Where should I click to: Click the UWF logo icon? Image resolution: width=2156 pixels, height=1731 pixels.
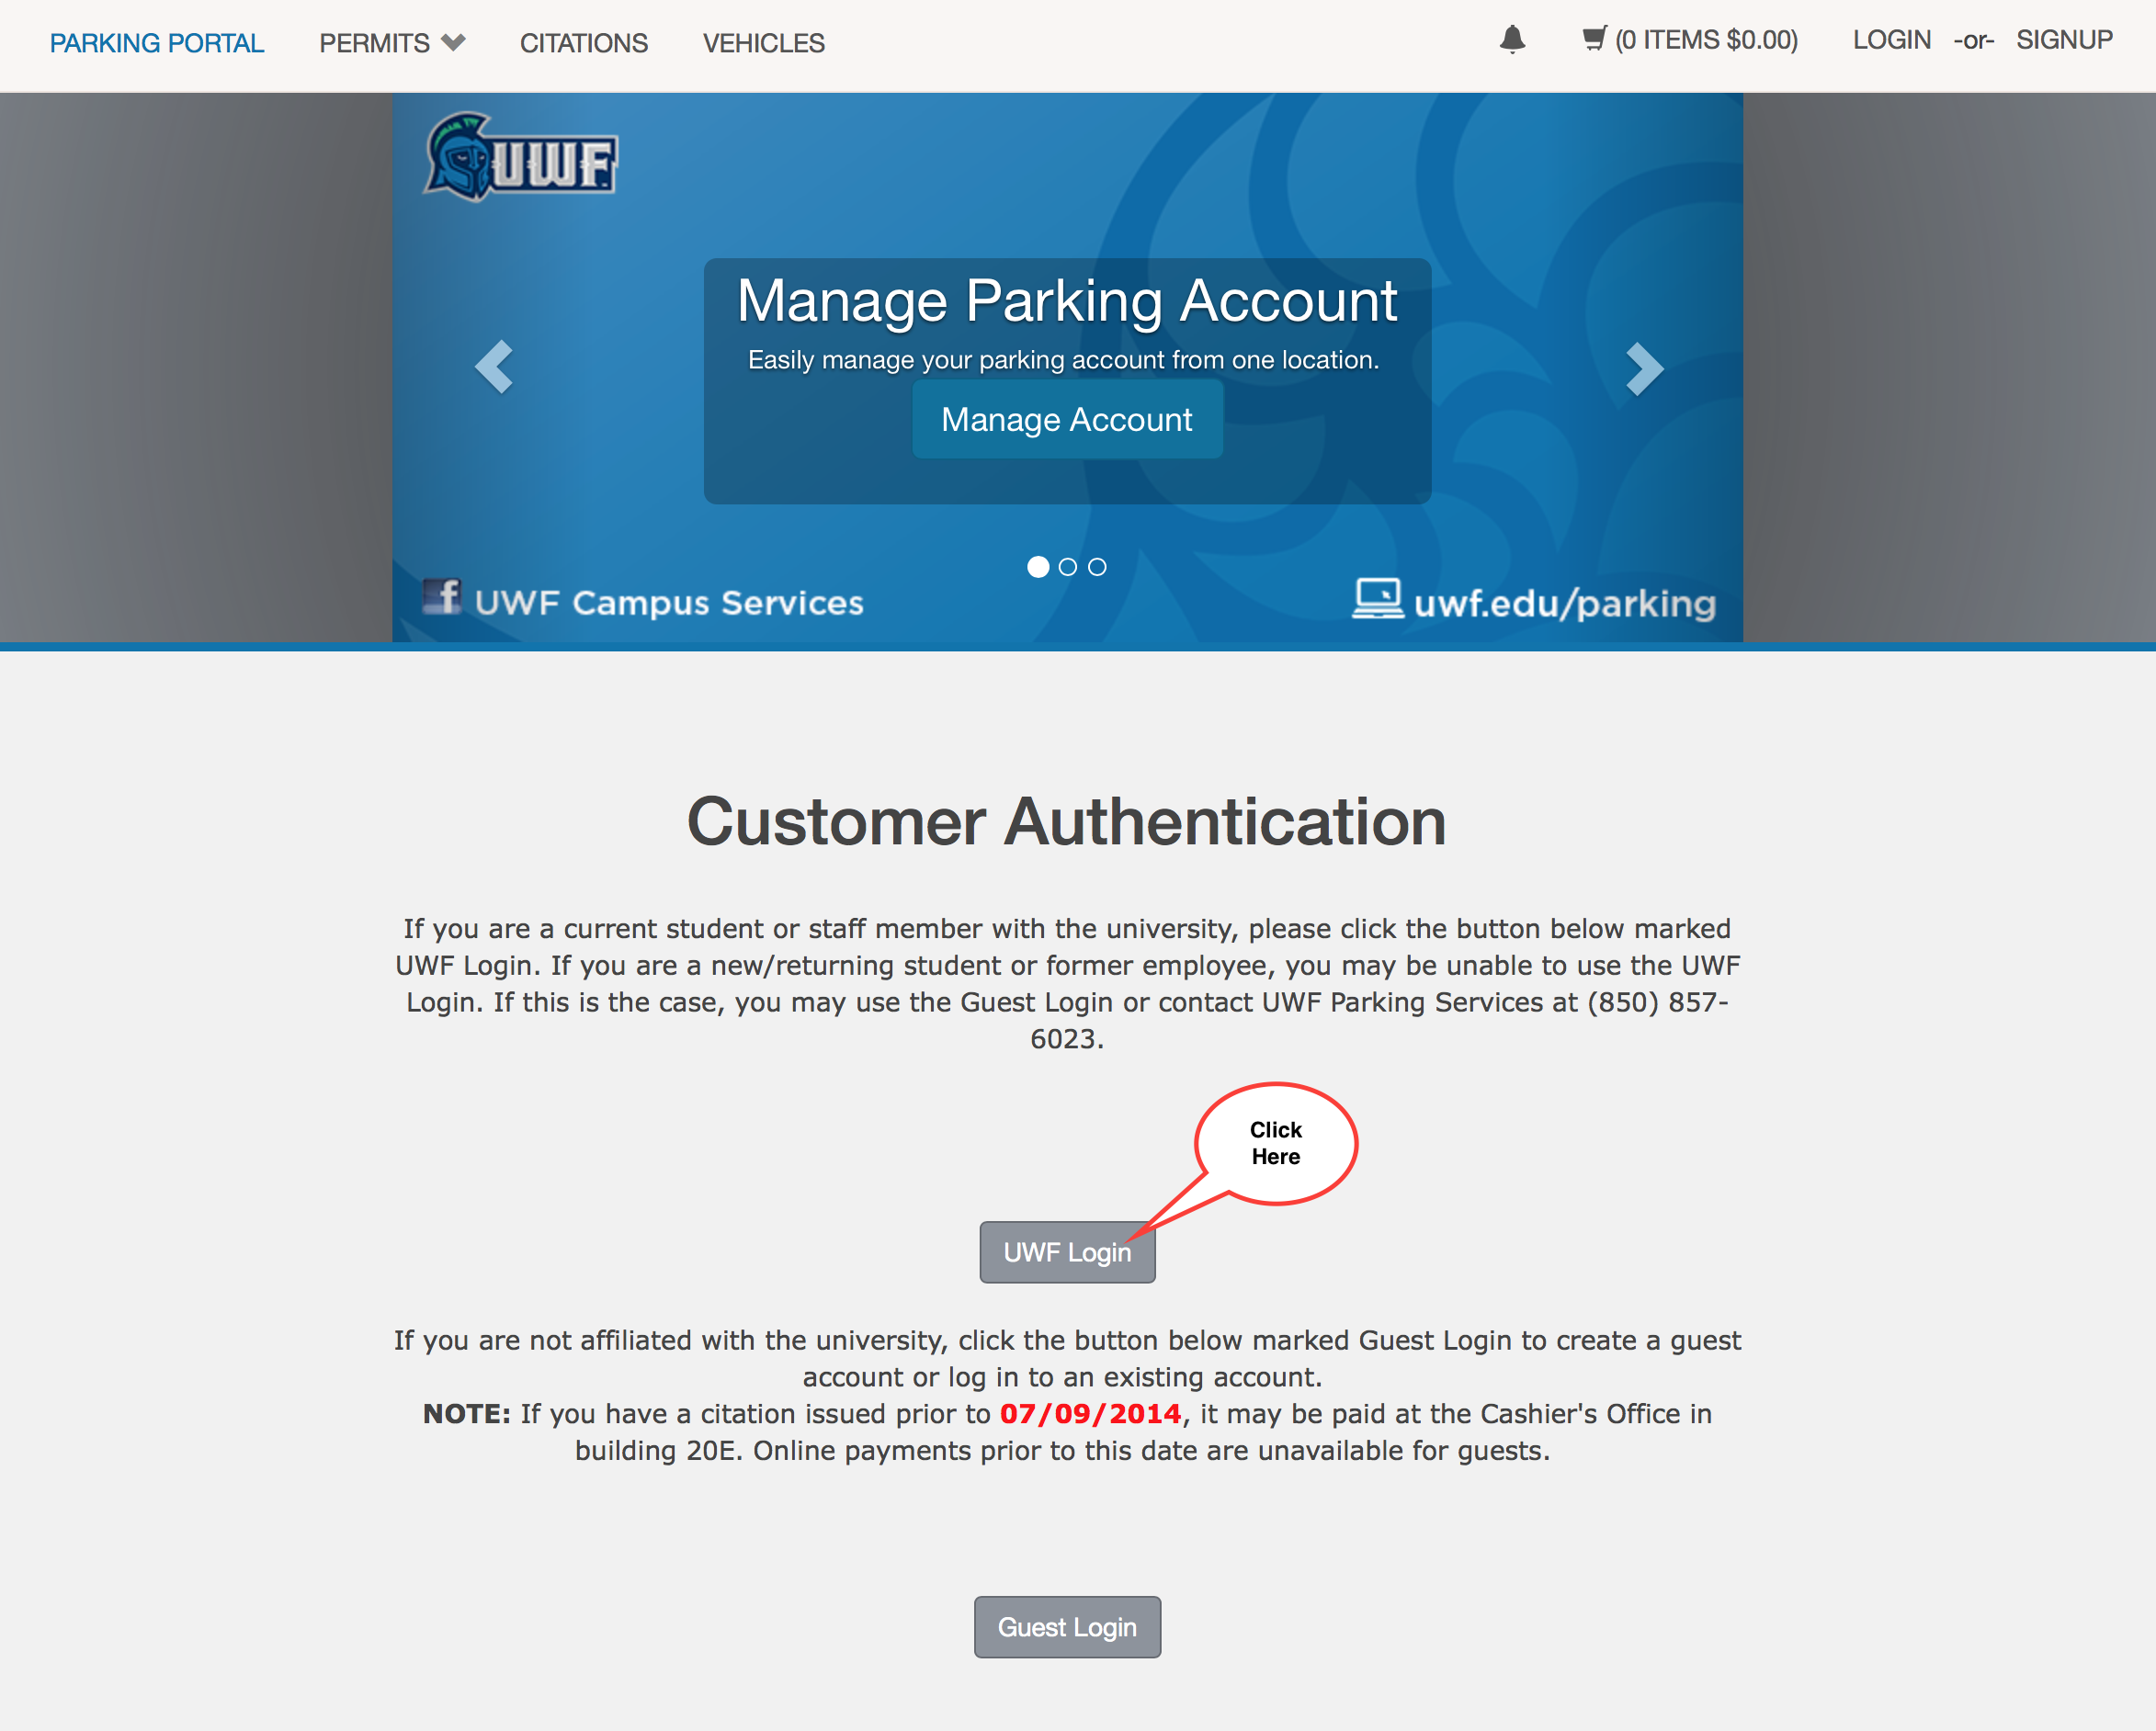point(517,163)
